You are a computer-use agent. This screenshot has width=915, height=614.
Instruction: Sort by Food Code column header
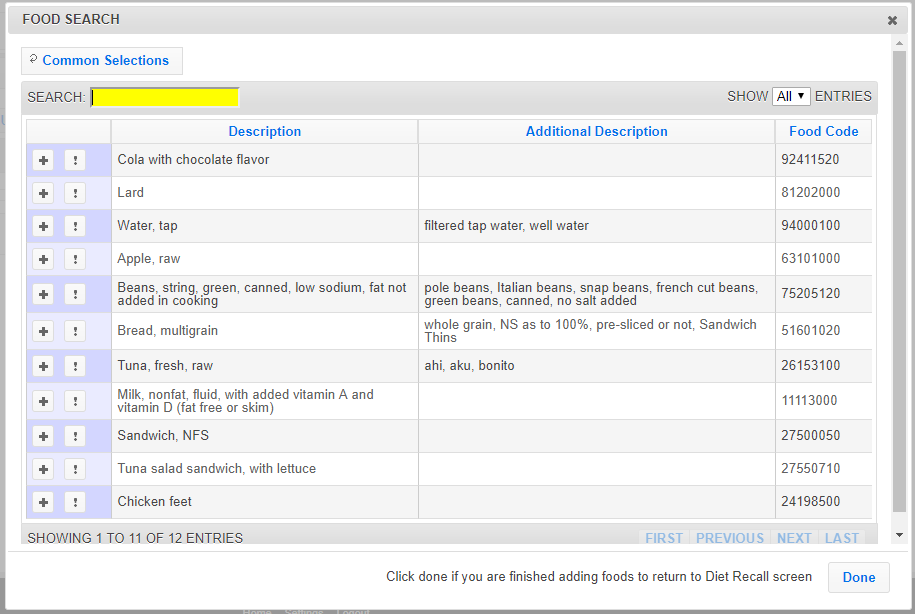point(823,131)
